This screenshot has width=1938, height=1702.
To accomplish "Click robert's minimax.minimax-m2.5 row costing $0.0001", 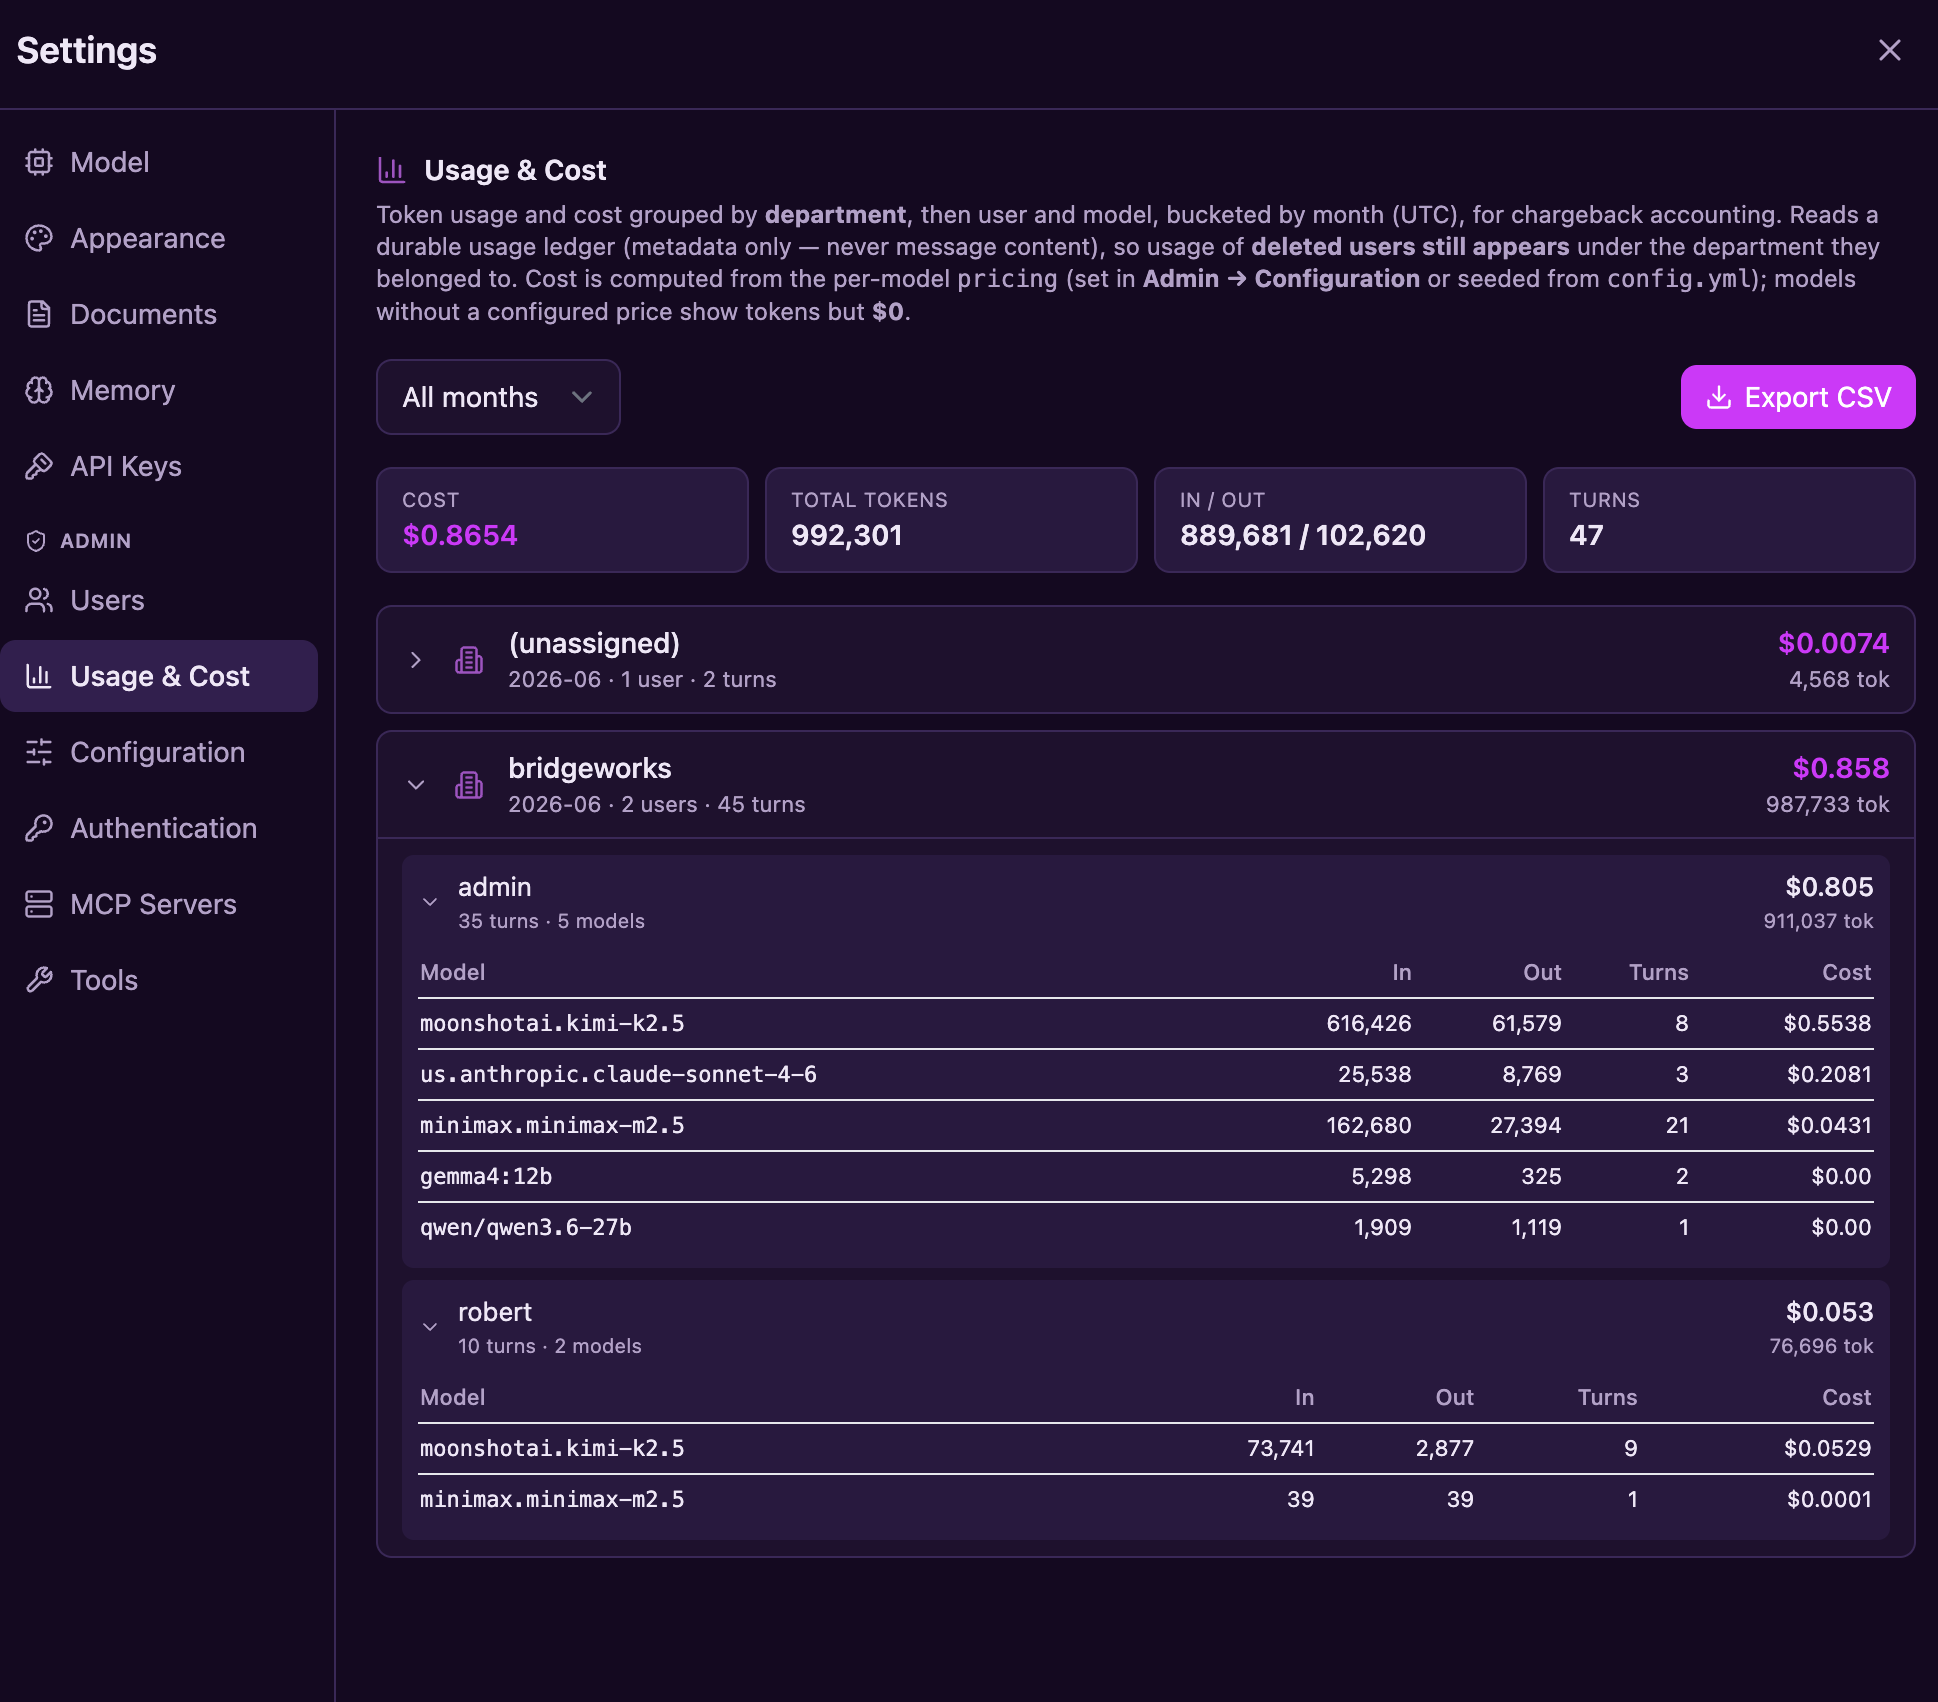I will pyautogui.click(x=1145, y=1499).
